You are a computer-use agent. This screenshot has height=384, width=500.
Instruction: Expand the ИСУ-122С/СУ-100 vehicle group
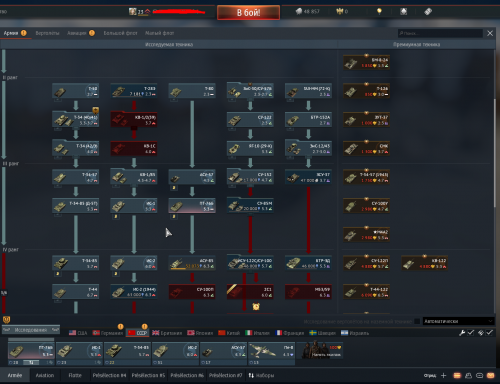[250, 263]
